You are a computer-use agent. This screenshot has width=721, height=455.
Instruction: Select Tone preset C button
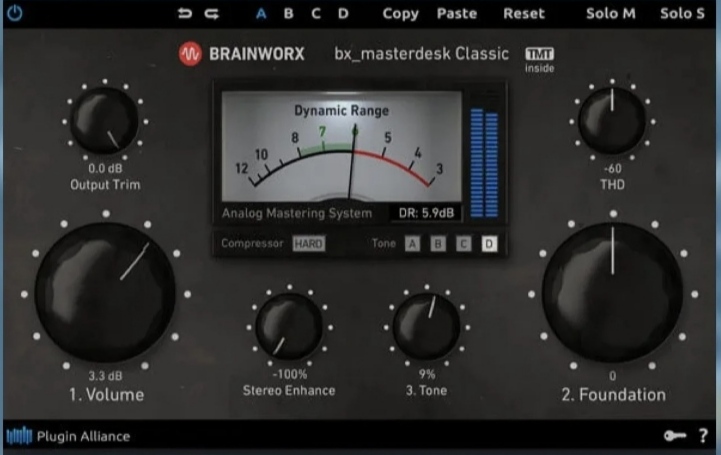(x=464, y=244)
